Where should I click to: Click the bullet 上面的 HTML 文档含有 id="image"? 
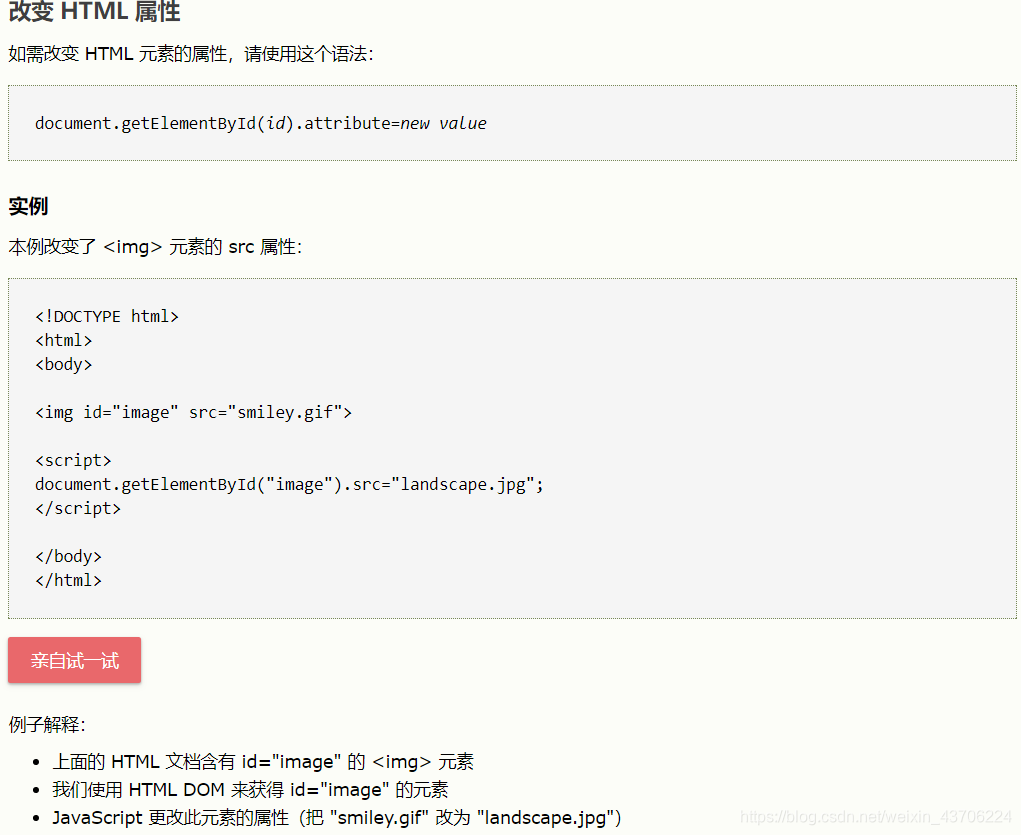tap(263, 761)
